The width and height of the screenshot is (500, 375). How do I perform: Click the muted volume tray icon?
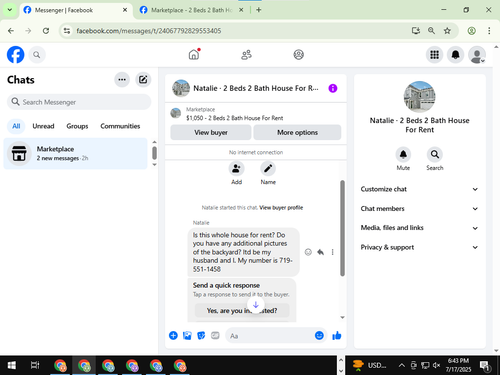pyautogui.click(x=436, y=365)
